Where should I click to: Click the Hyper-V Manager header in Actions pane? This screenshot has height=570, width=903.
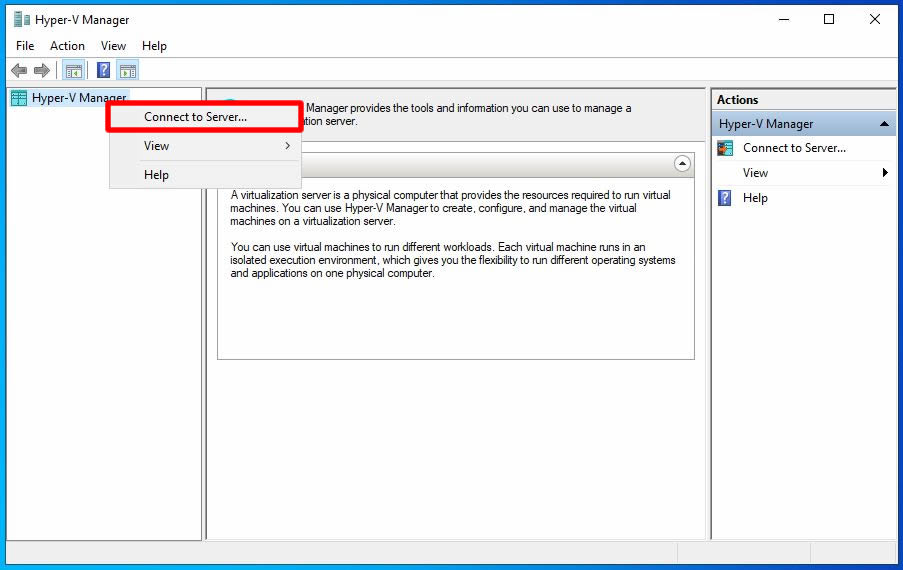(x=803, y=124)
